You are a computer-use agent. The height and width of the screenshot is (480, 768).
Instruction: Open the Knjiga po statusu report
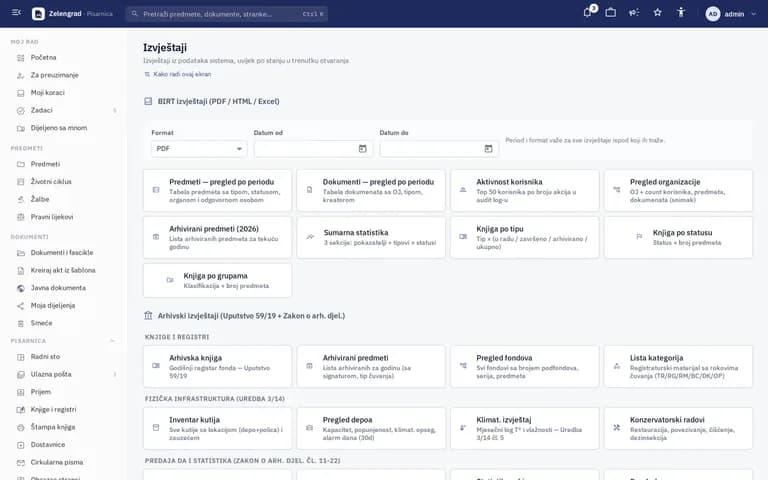678,238
